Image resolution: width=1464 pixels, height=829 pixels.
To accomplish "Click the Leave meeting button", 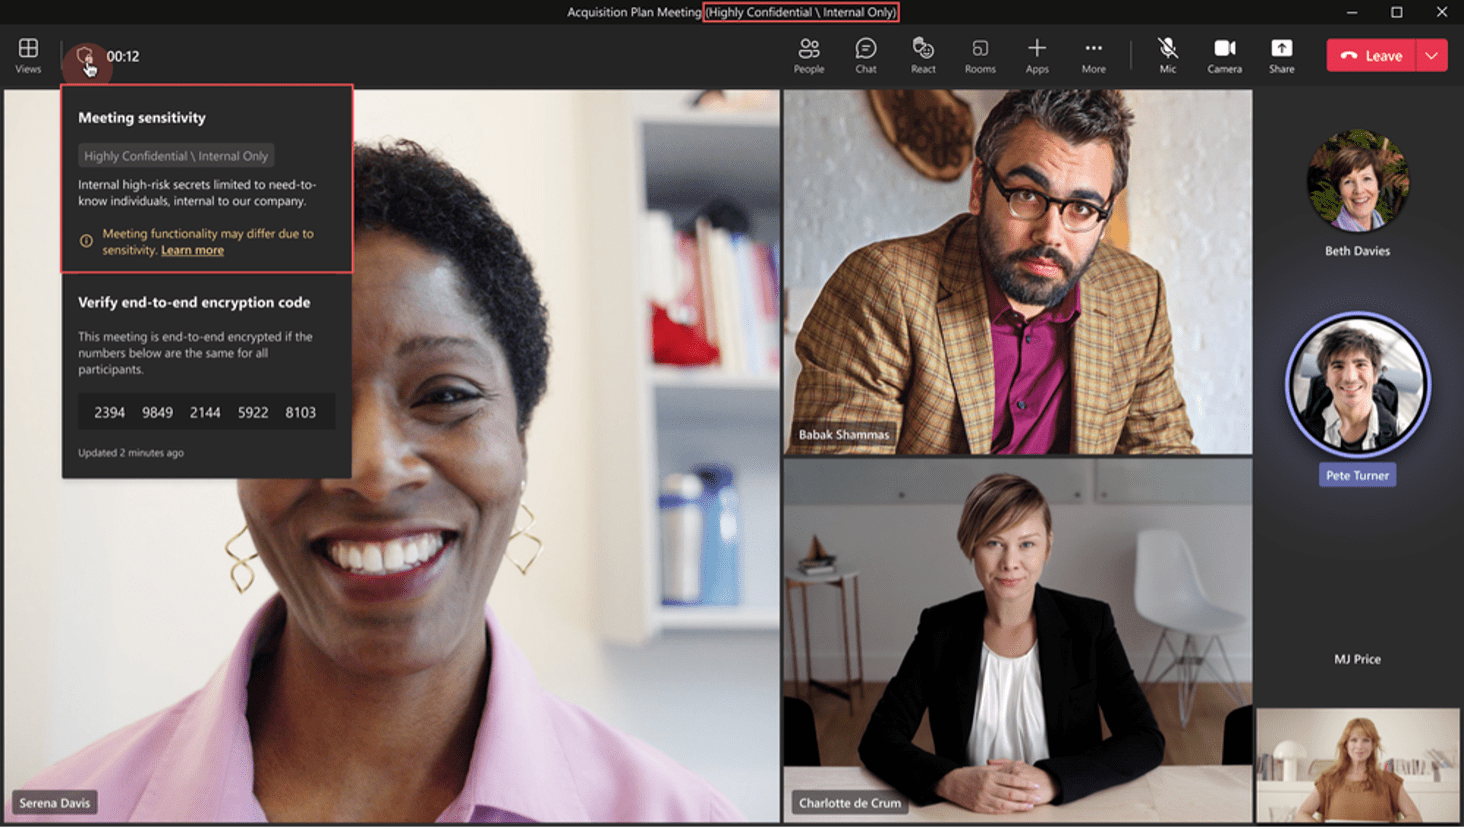I will (1371, 56).
